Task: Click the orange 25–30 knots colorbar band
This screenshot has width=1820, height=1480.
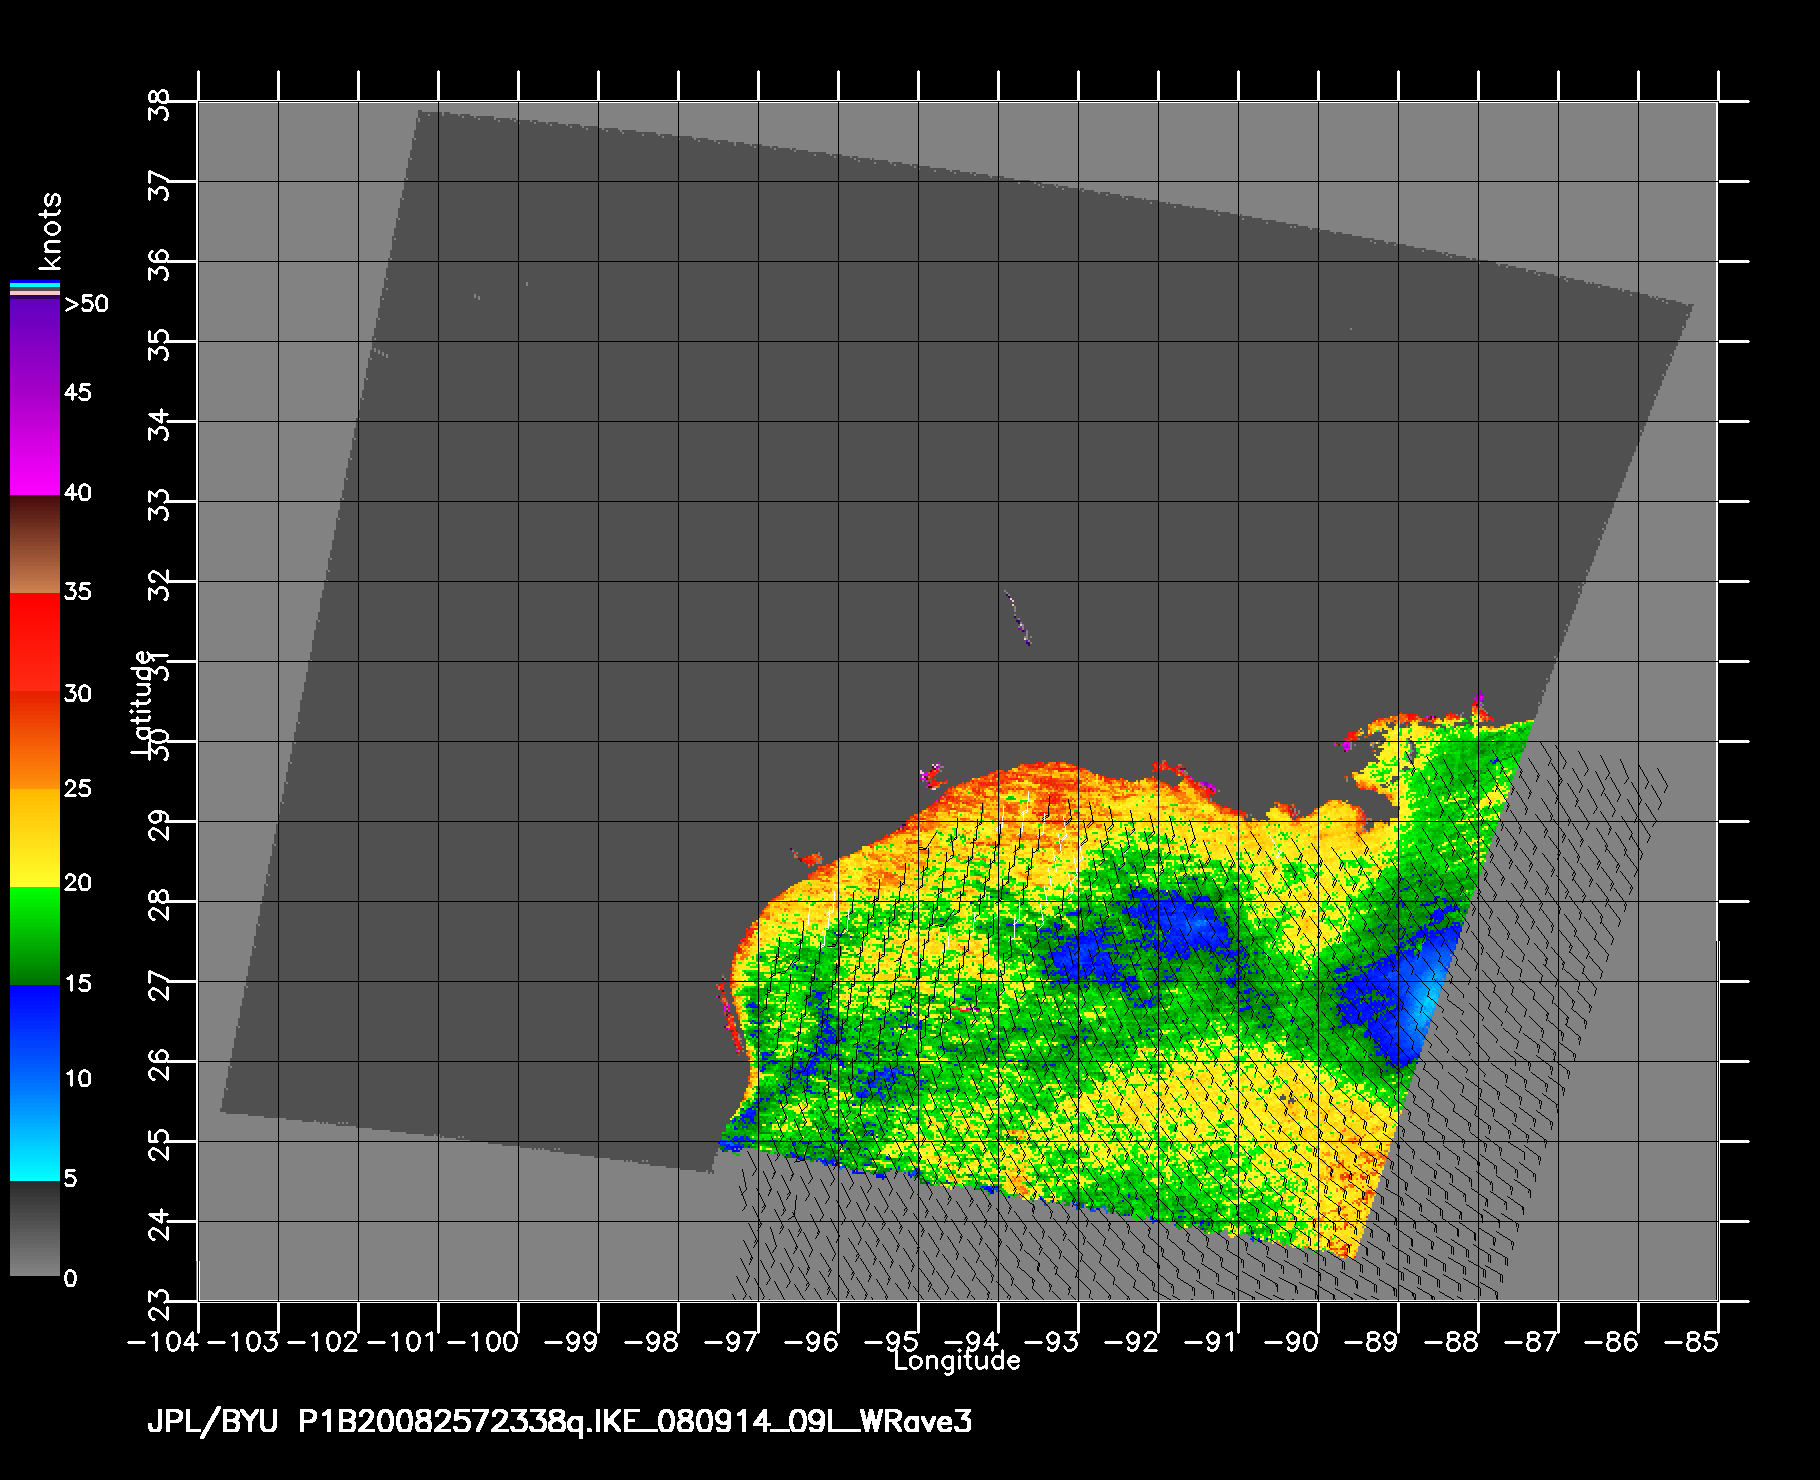Action: [x=35, y=740]
